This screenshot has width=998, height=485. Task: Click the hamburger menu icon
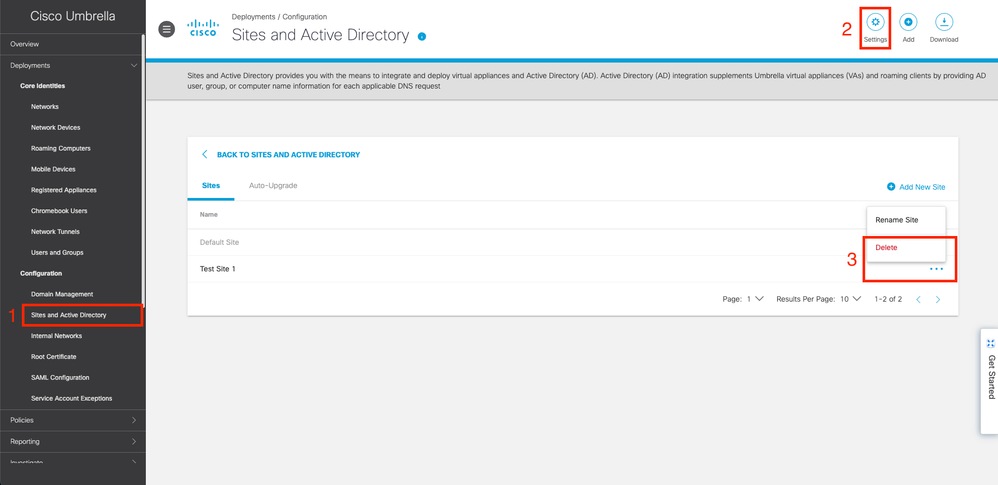point(167,29)
